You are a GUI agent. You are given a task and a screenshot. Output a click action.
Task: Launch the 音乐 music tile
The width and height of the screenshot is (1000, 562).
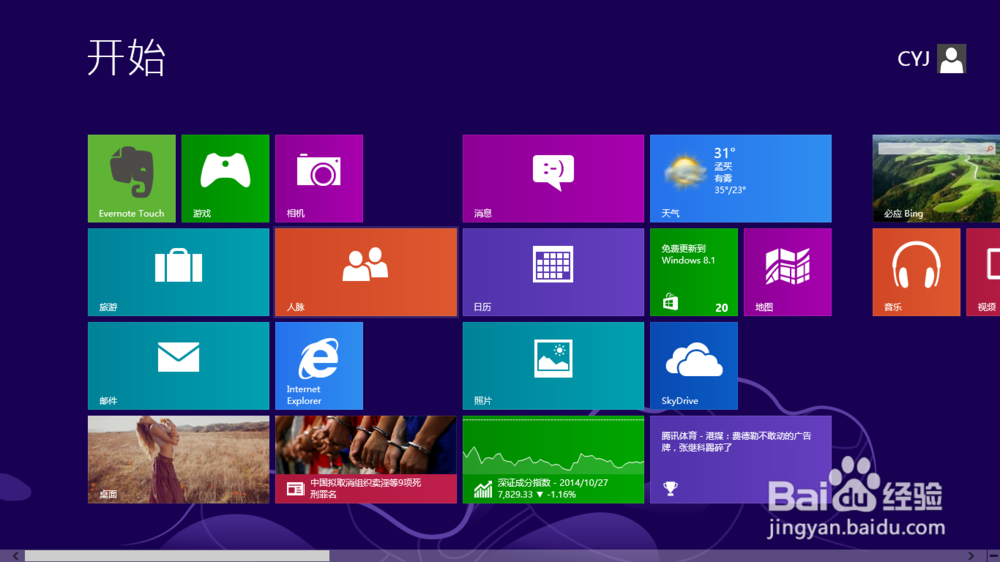pos(916,272)
